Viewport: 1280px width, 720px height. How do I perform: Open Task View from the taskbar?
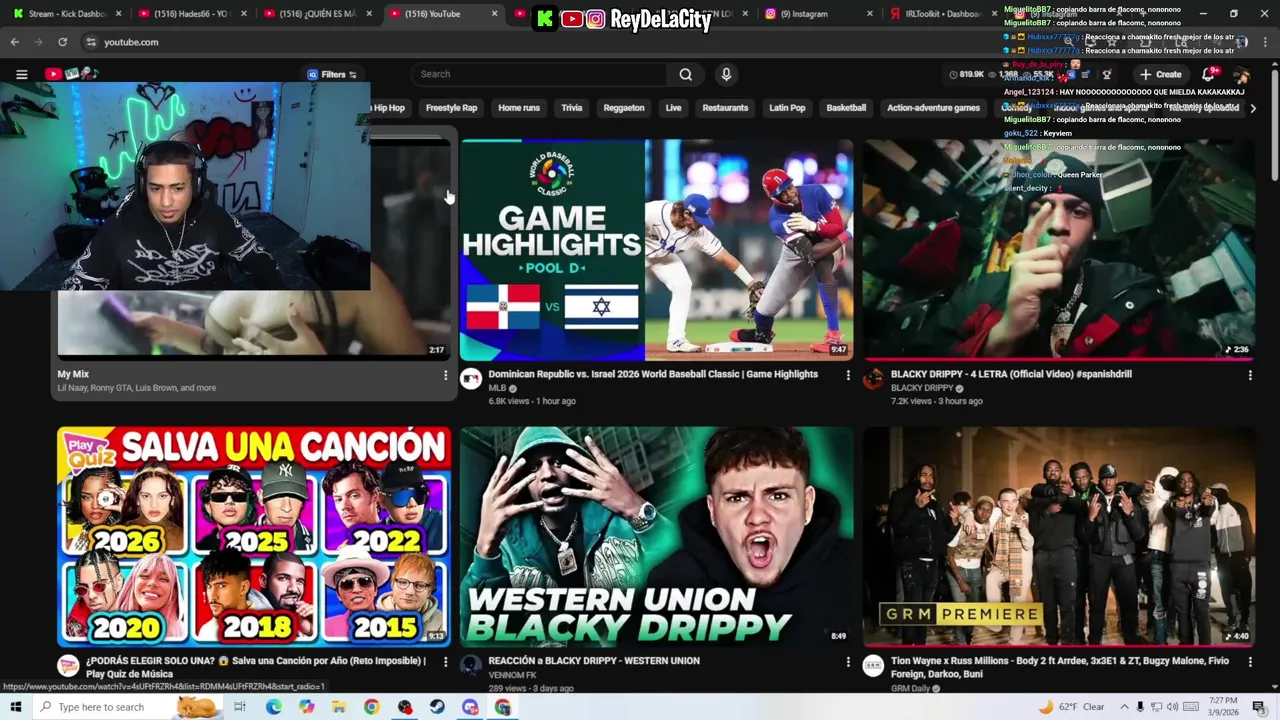[x=240, y=707]
